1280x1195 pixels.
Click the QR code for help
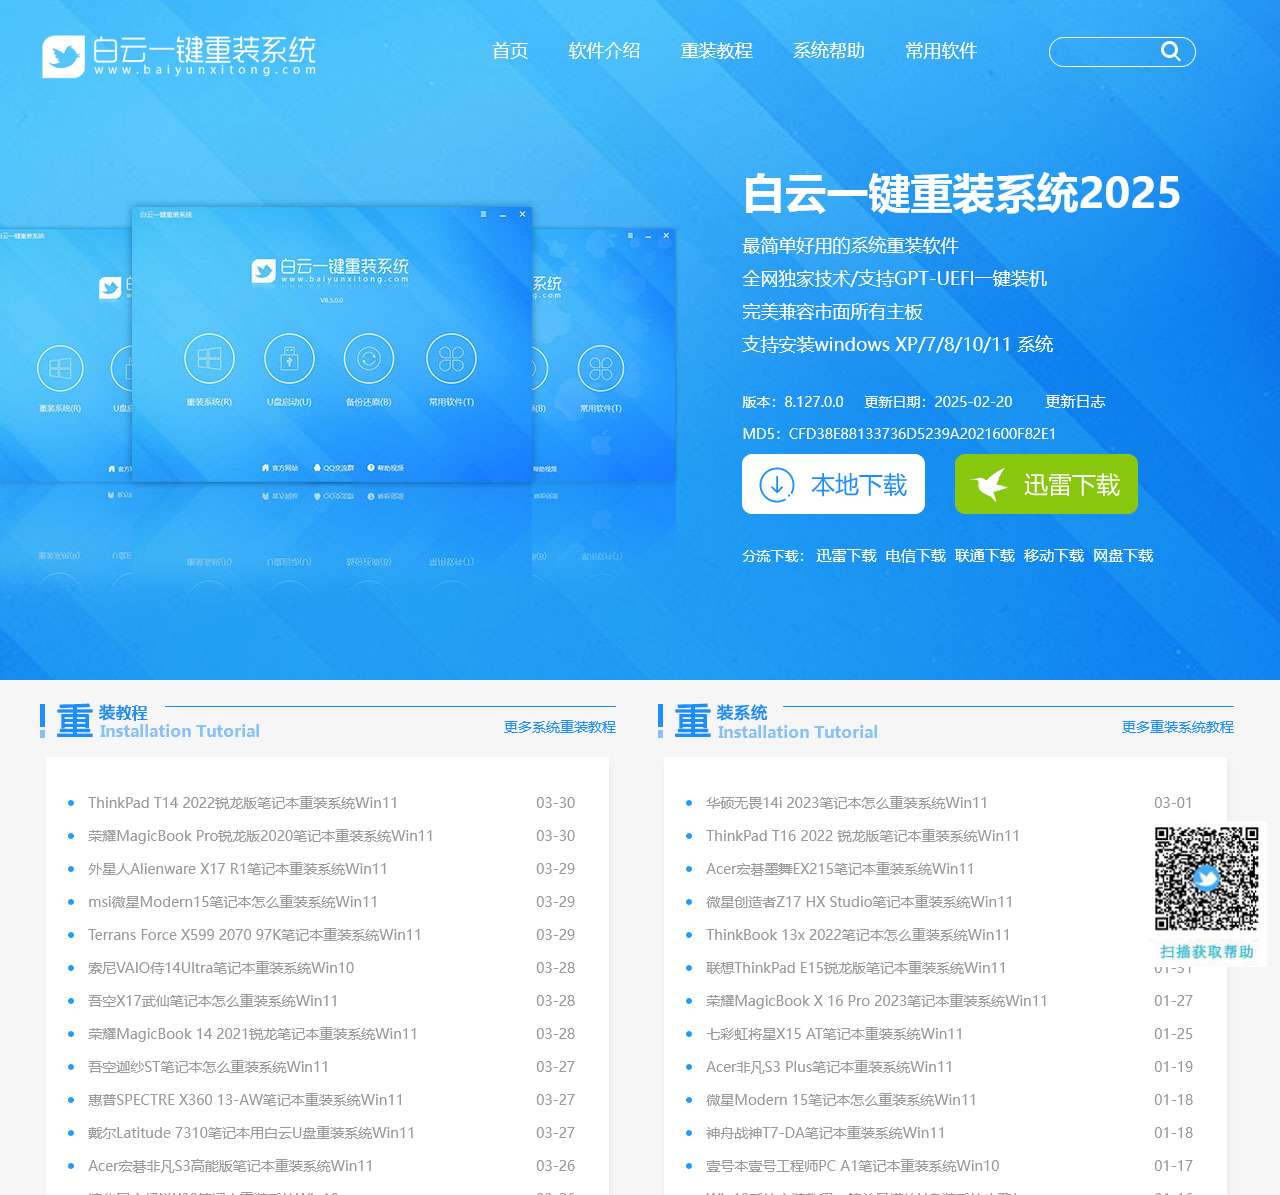click(1206, 879)
